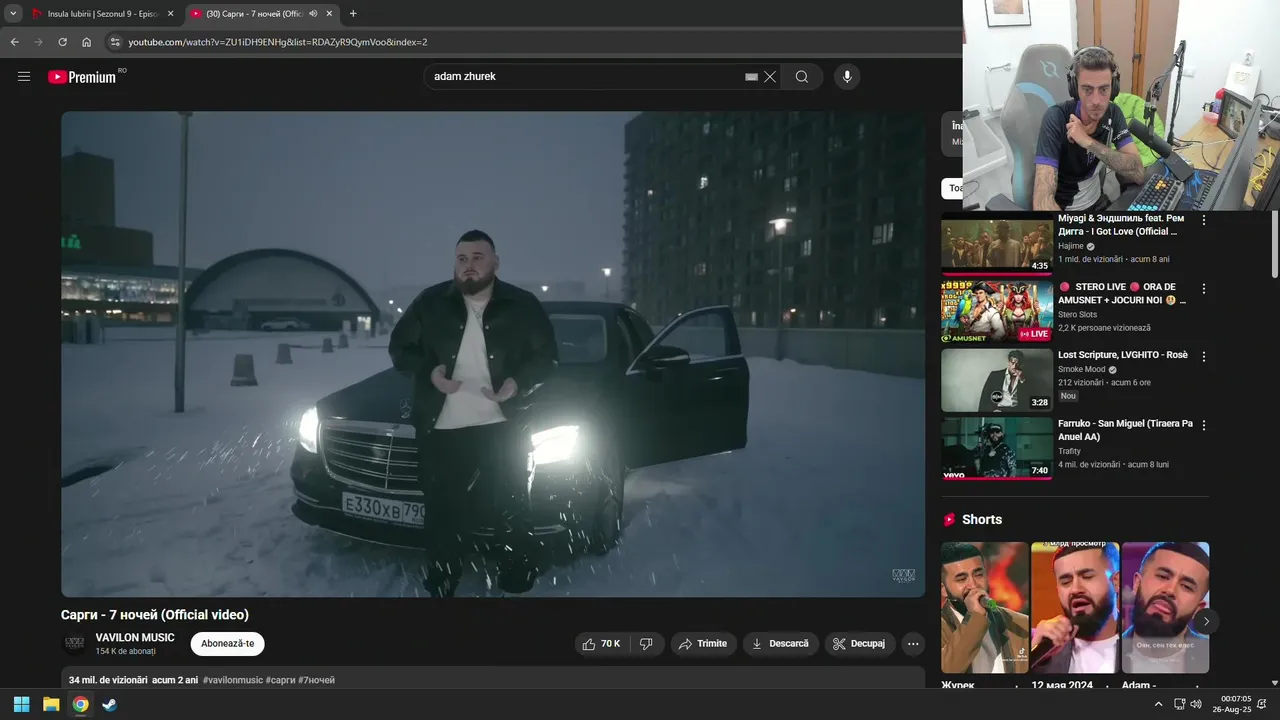Click the #сарги hashtag

[280, 680]
